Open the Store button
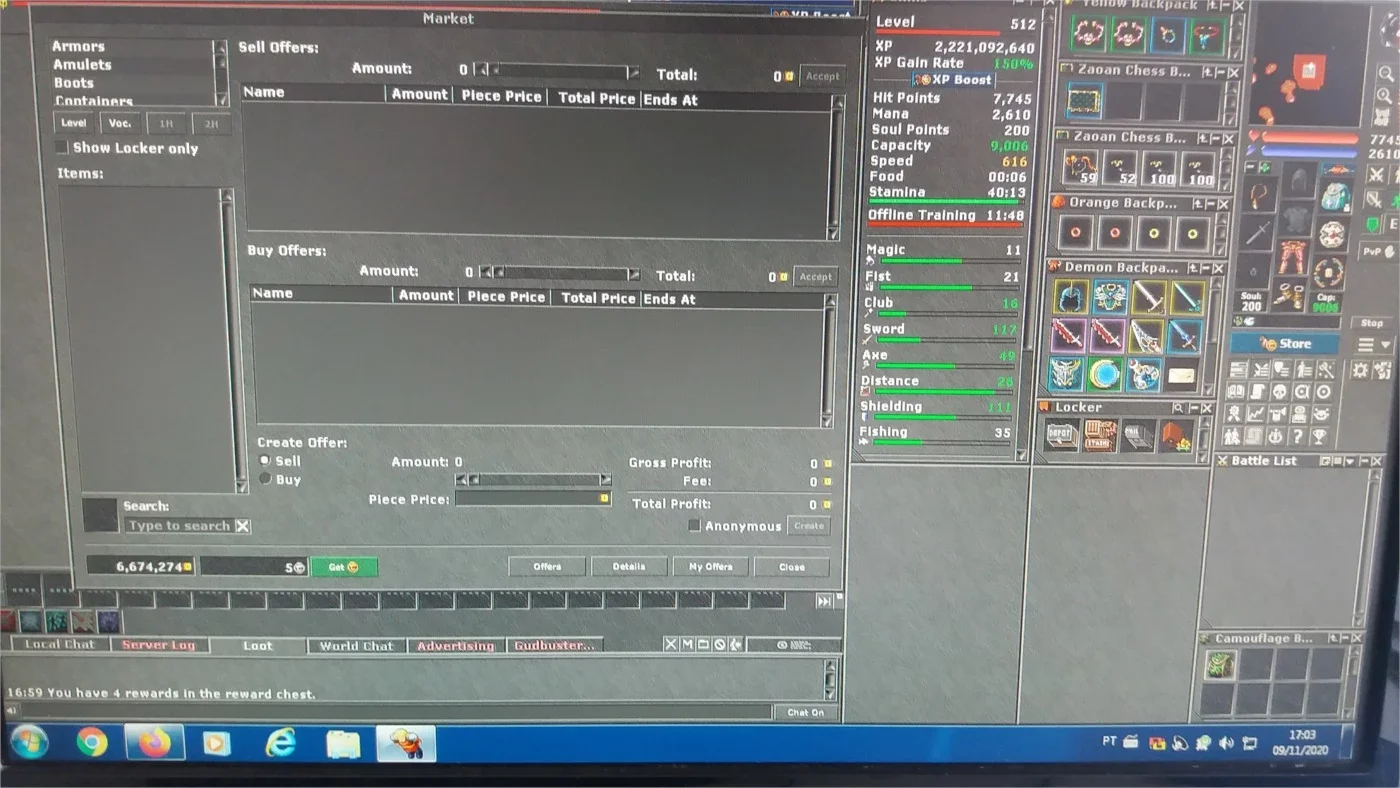The image size is (1400, 788). [1284, 344]
